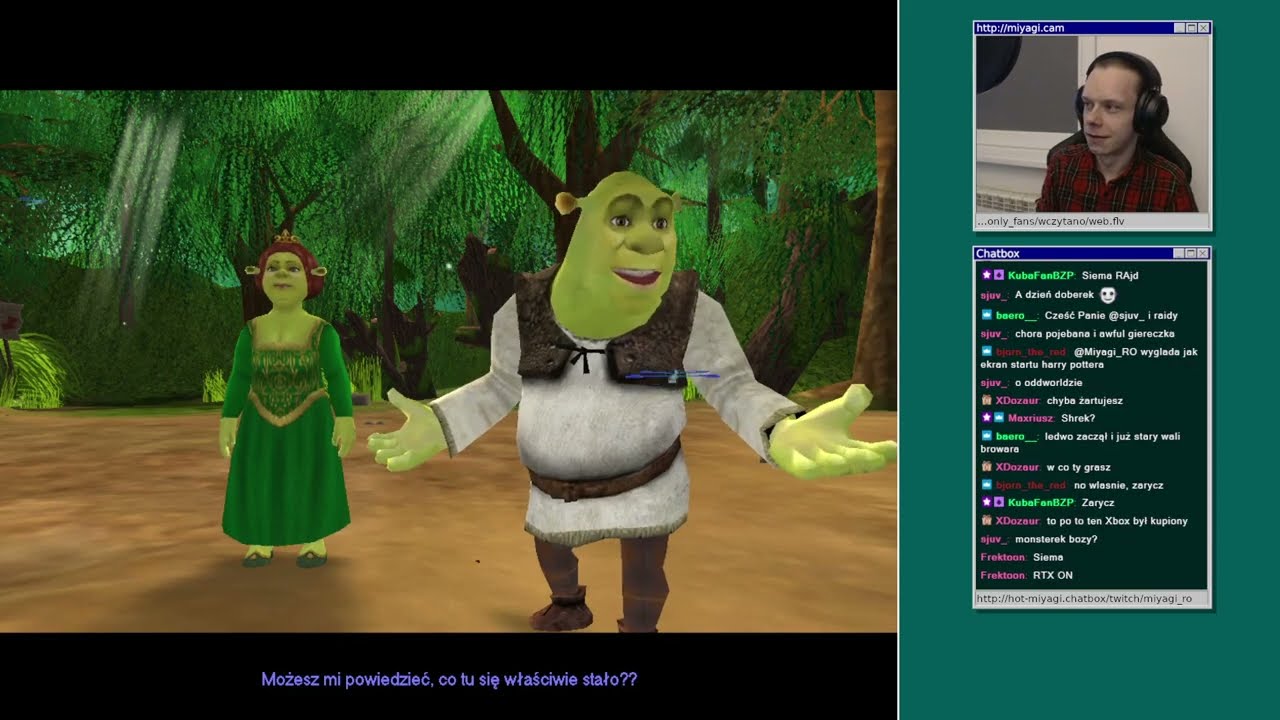Click the webcam video feed thumbnail
The image size is (1280, 720).
[x=1092, y=124]
